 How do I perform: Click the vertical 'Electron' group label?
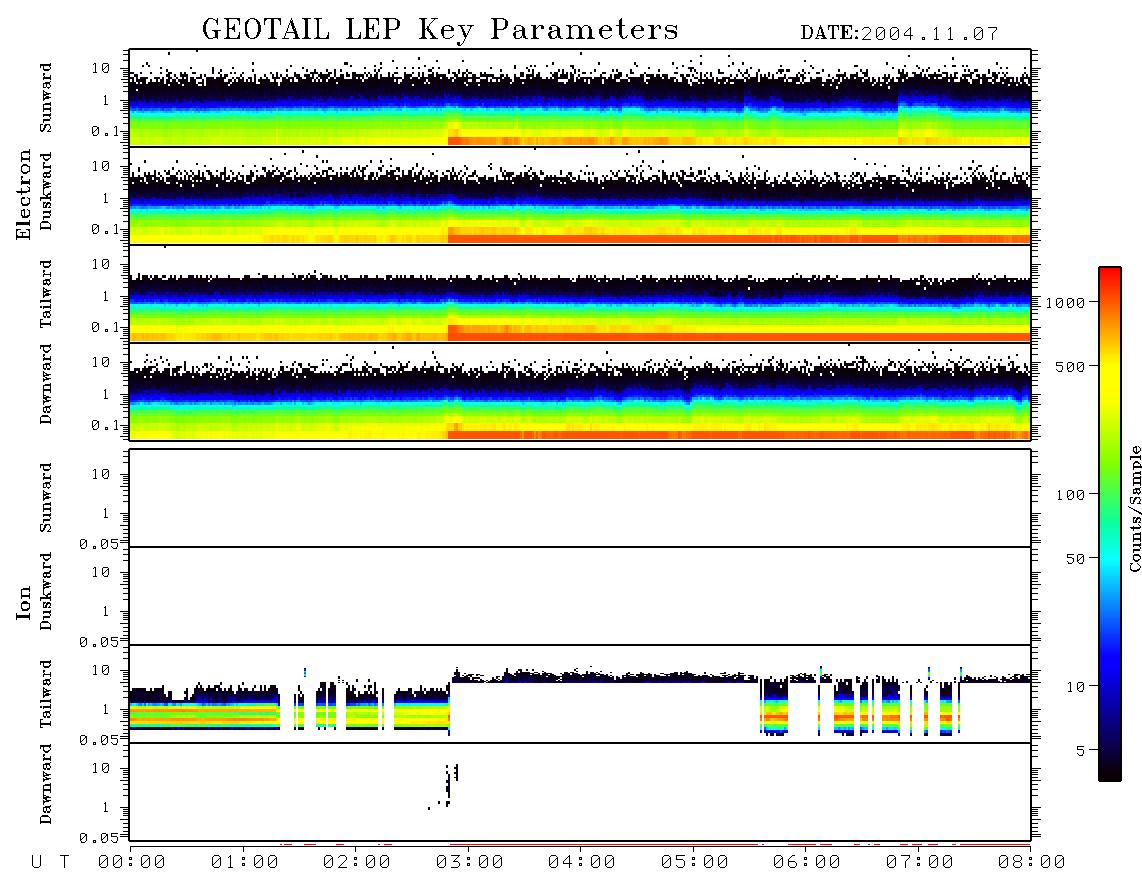pos(24,194)
